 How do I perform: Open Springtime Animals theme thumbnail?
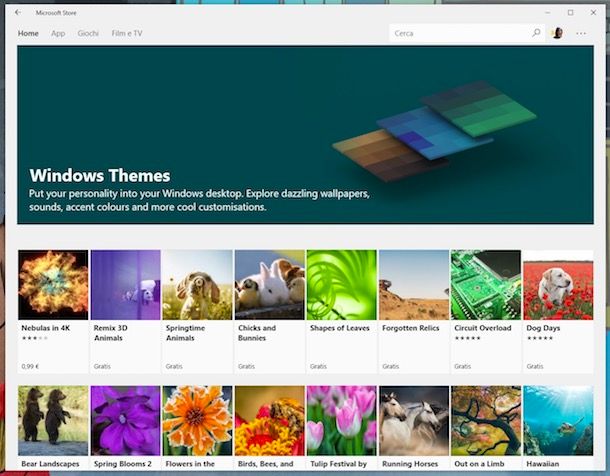(197, 285)
